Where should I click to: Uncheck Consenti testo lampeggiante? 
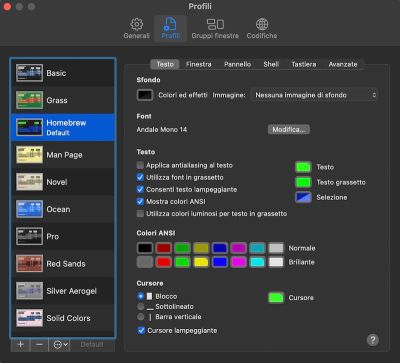click(x=140, y=189)
